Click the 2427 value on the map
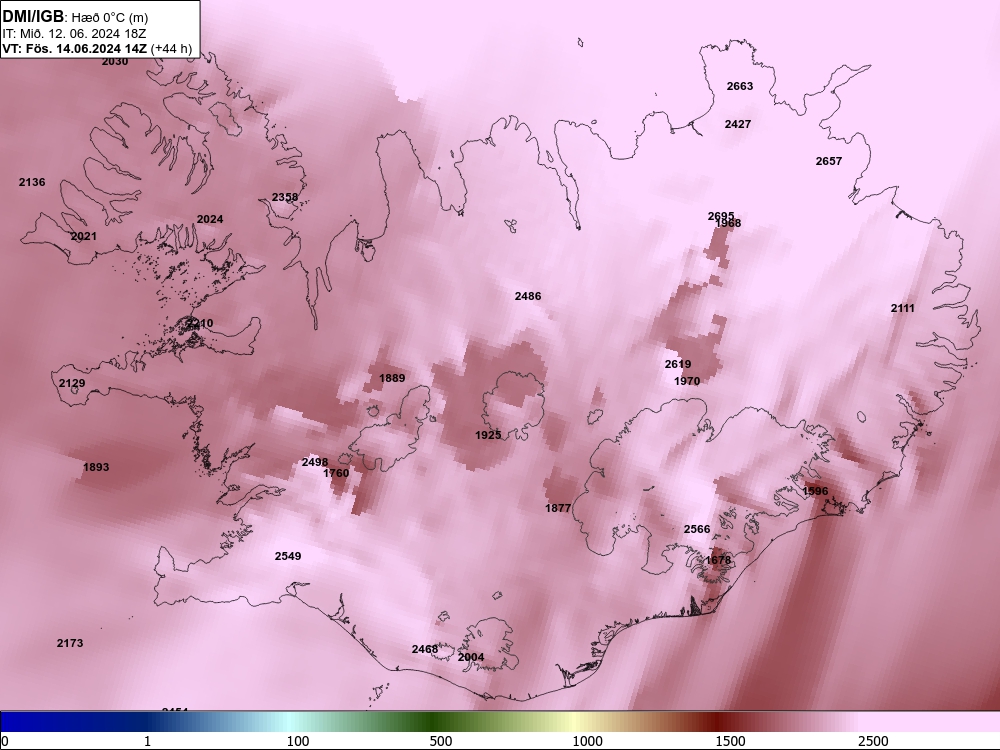1000x750 pixels. pos(738,124)
